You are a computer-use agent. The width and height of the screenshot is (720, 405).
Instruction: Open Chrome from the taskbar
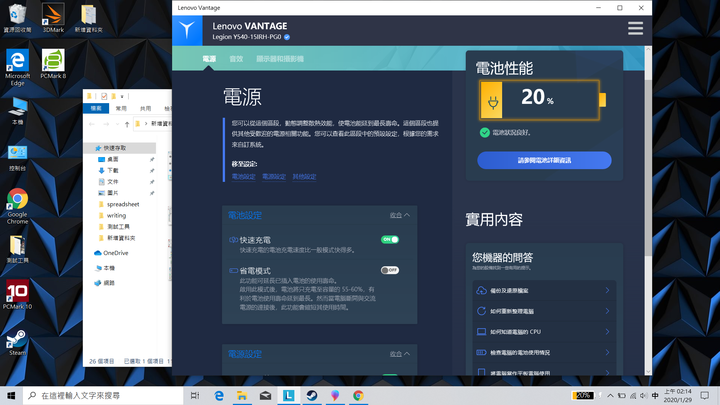[x=358, y=395]
